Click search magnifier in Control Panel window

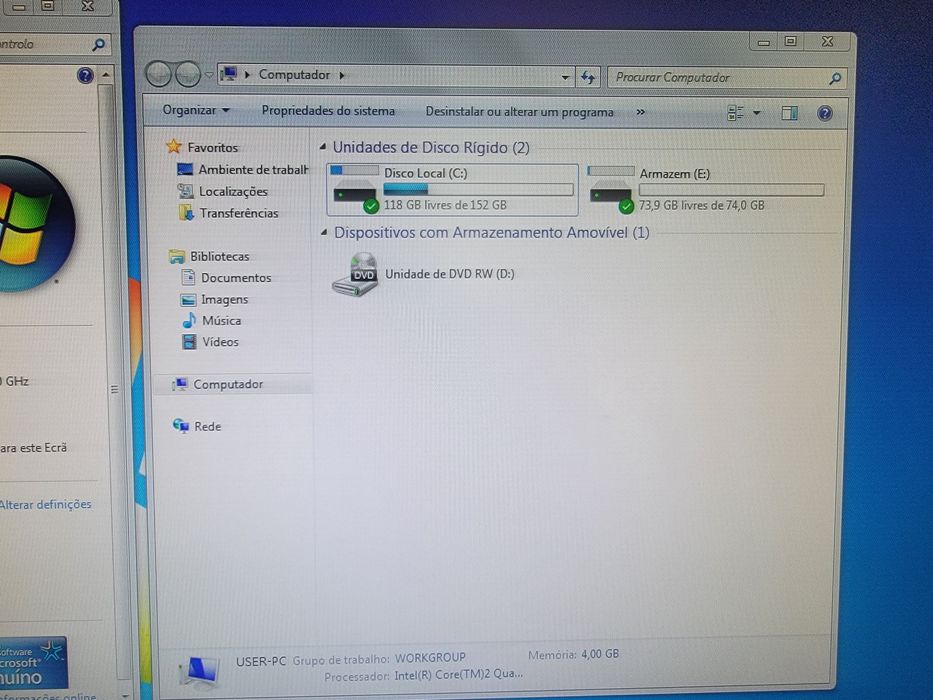click(98, 44)
